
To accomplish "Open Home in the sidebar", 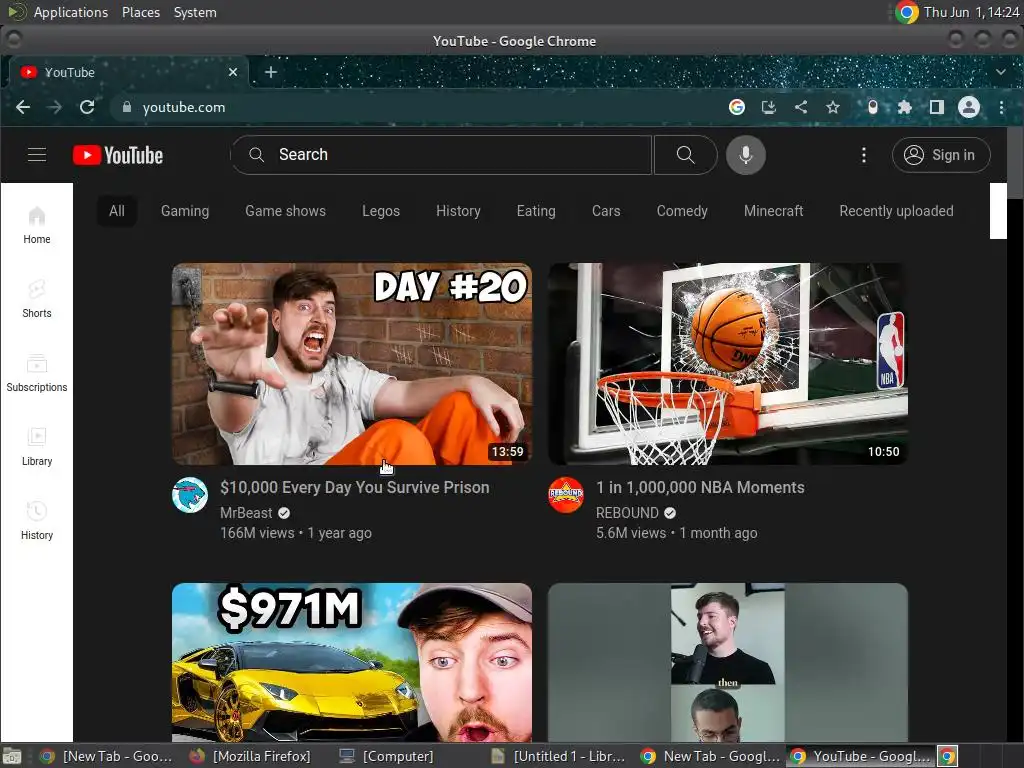I will pos(37,225).
